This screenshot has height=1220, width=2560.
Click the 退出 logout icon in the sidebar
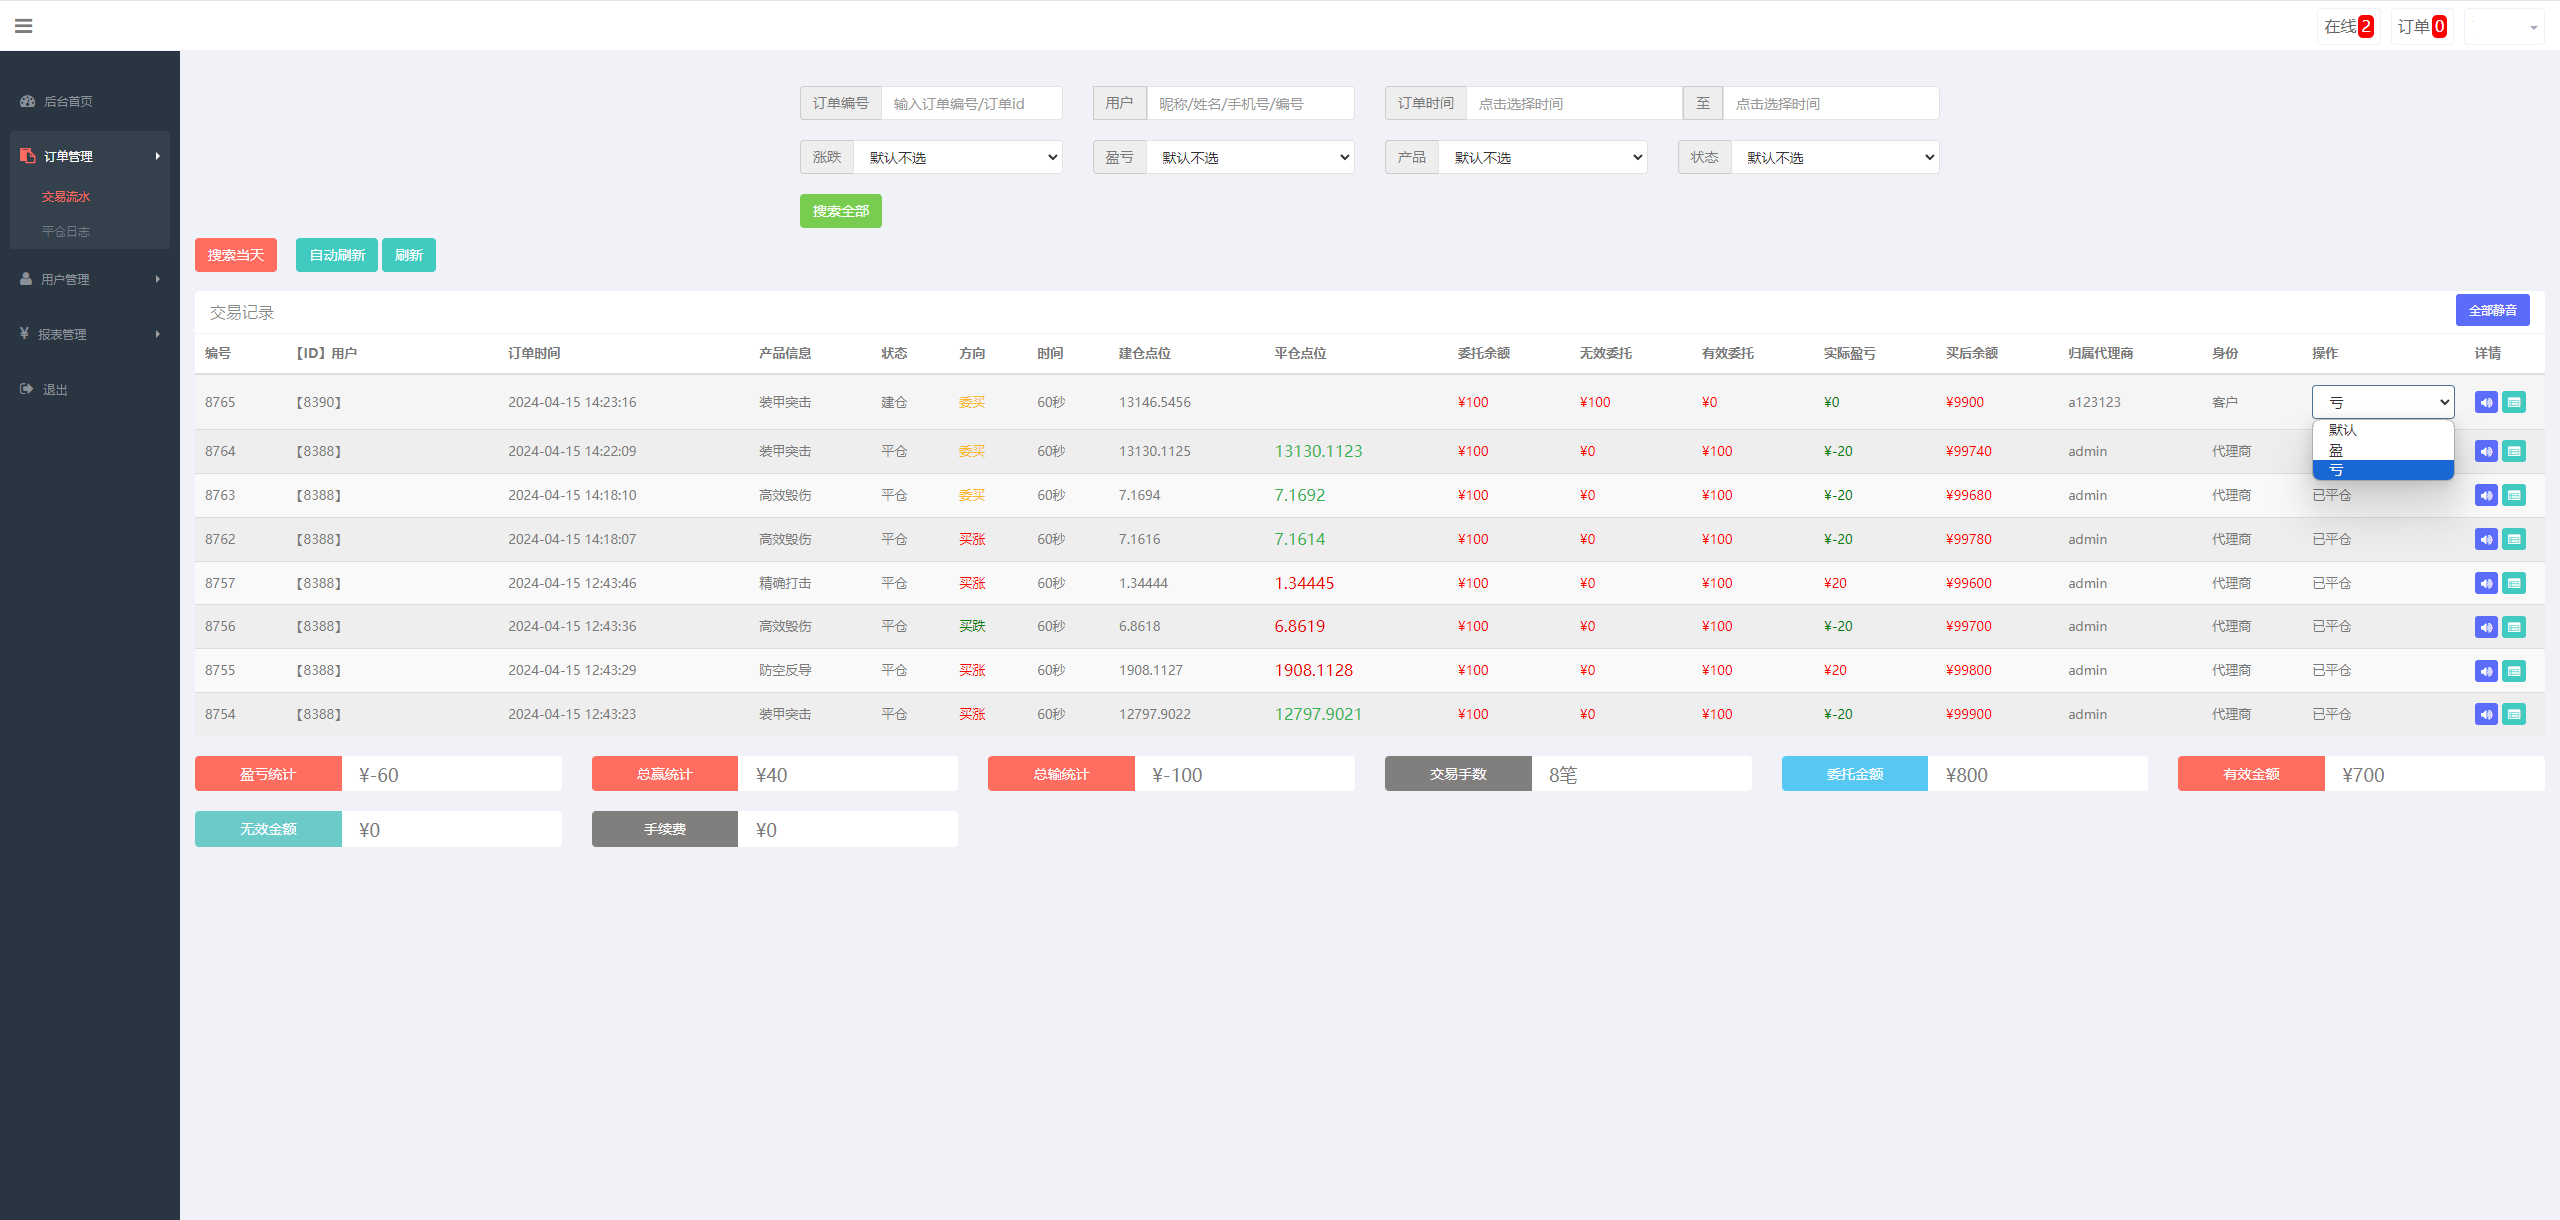(27, 389)
